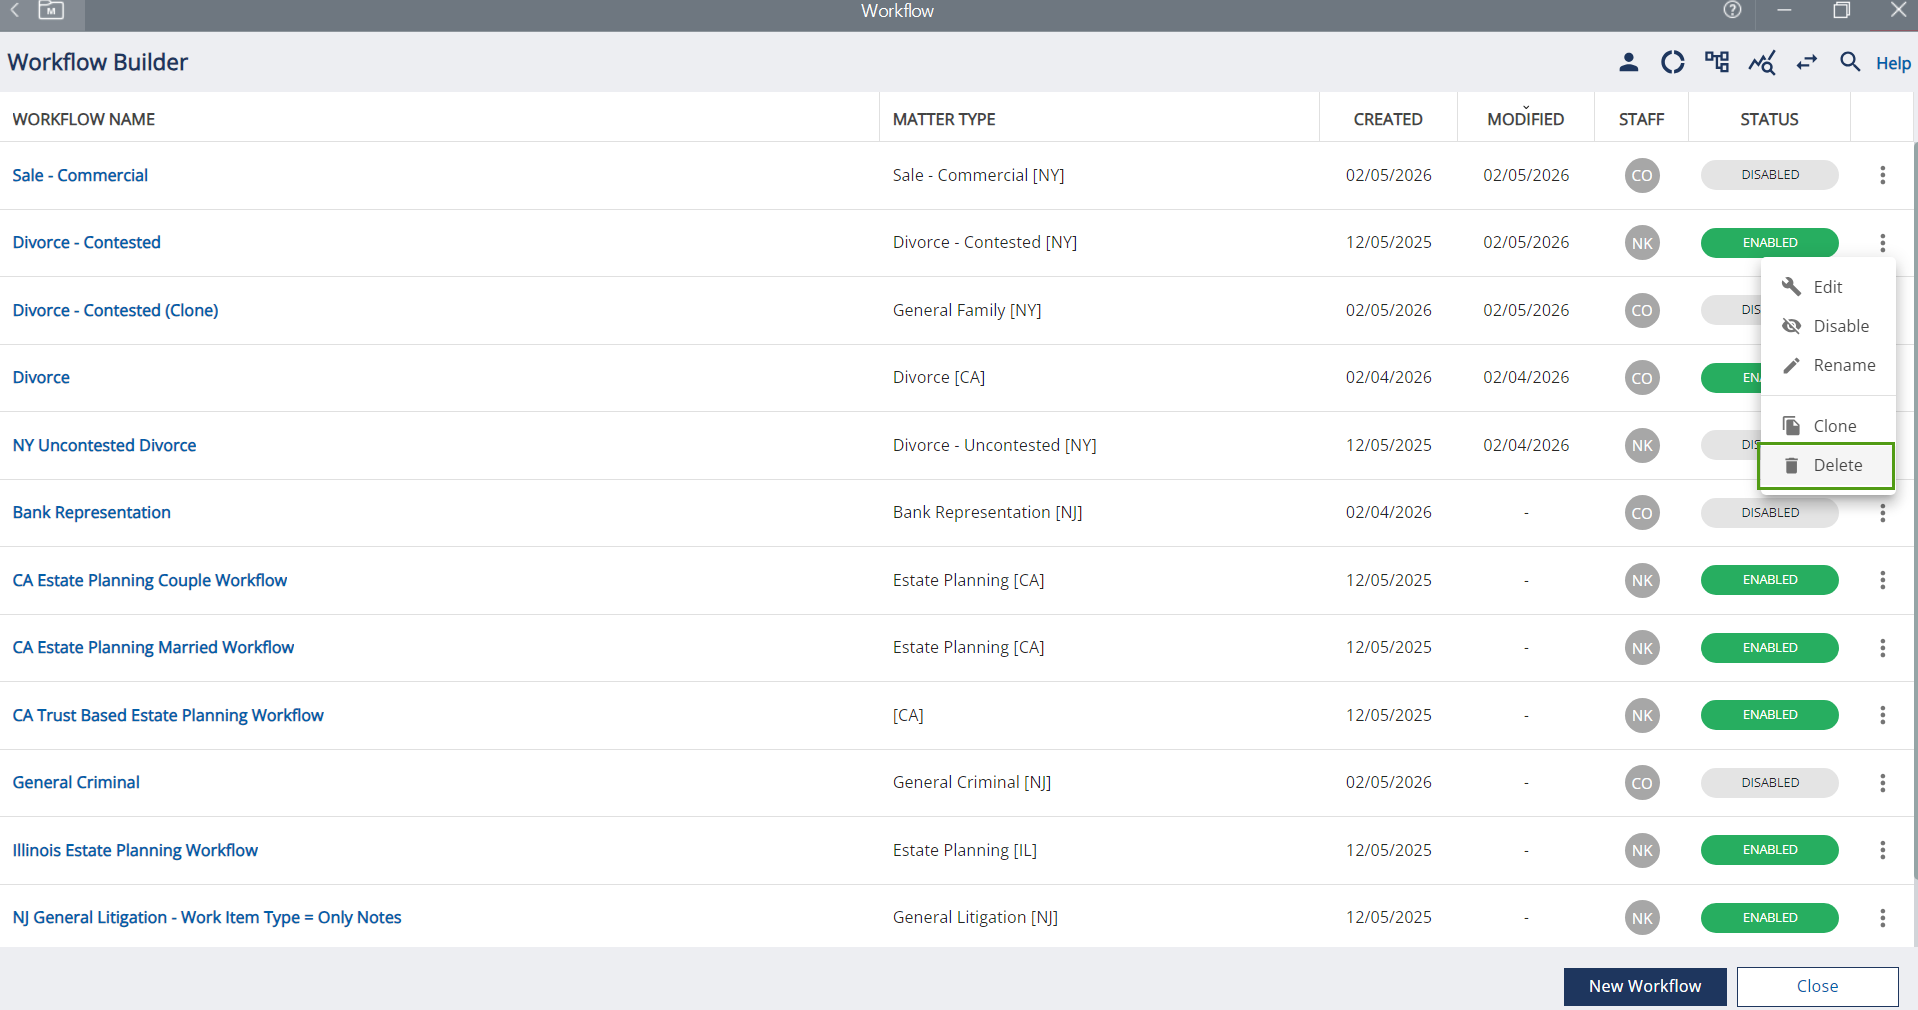Expand options menu for Illinois Estate Planning Workflow

[1882, 850]
